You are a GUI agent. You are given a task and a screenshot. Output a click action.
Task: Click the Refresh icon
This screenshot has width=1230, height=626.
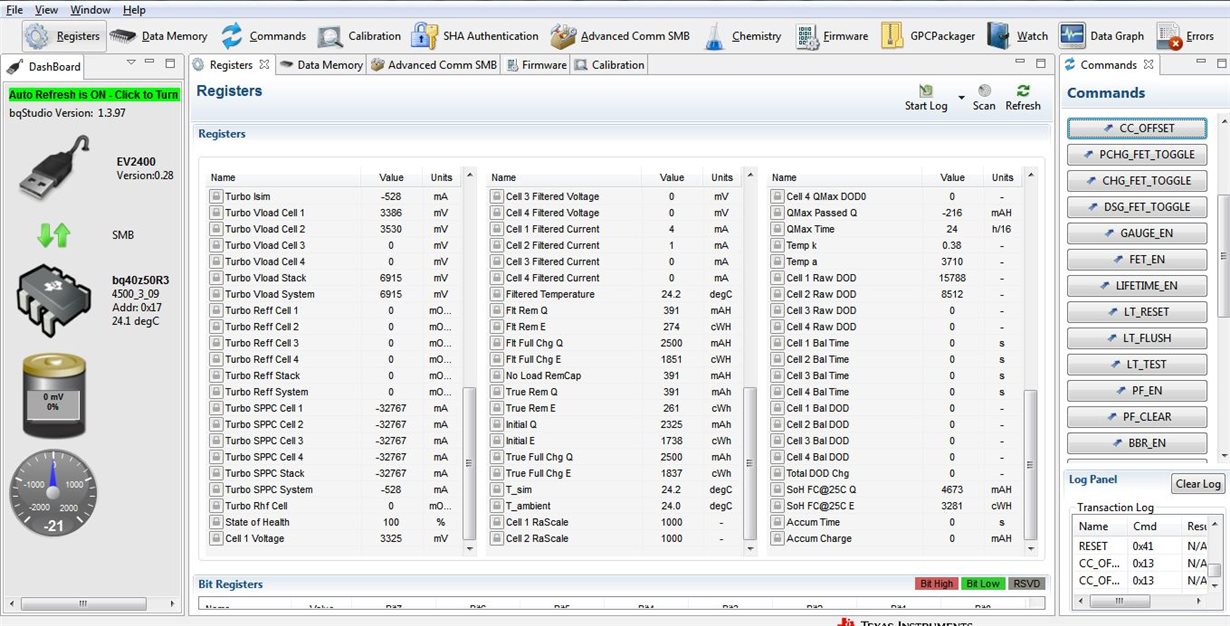pos(1023,91)
